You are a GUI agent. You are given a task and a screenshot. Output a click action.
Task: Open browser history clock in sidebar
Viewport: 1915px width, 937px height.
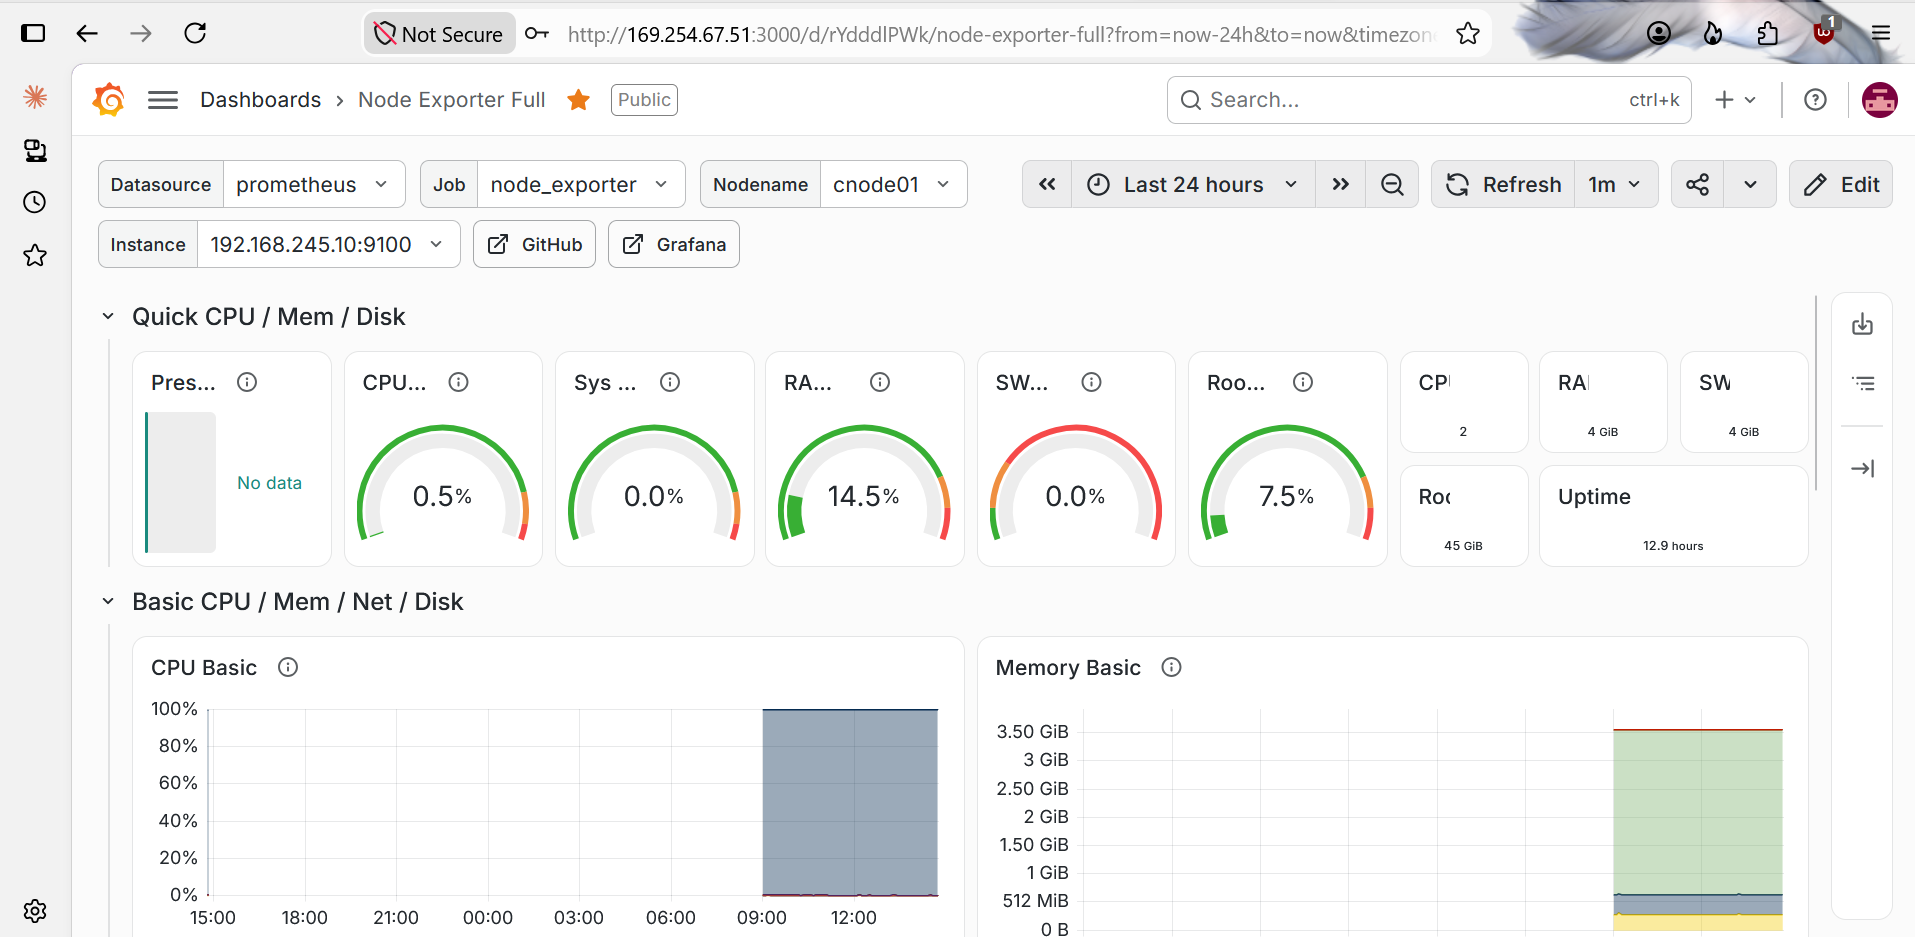[35, 202]
